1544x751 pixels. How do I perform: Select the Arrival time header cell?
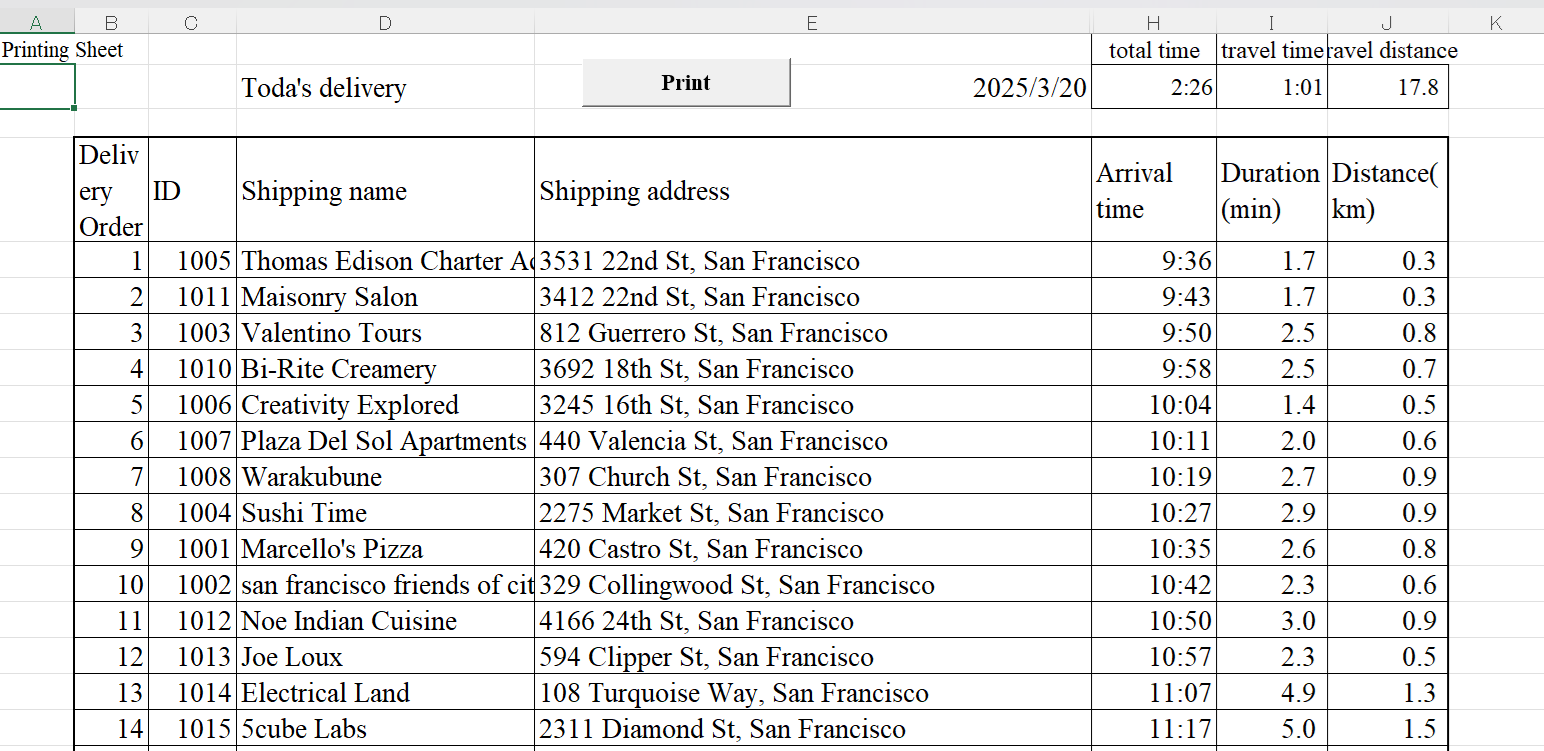point(1154,191)
